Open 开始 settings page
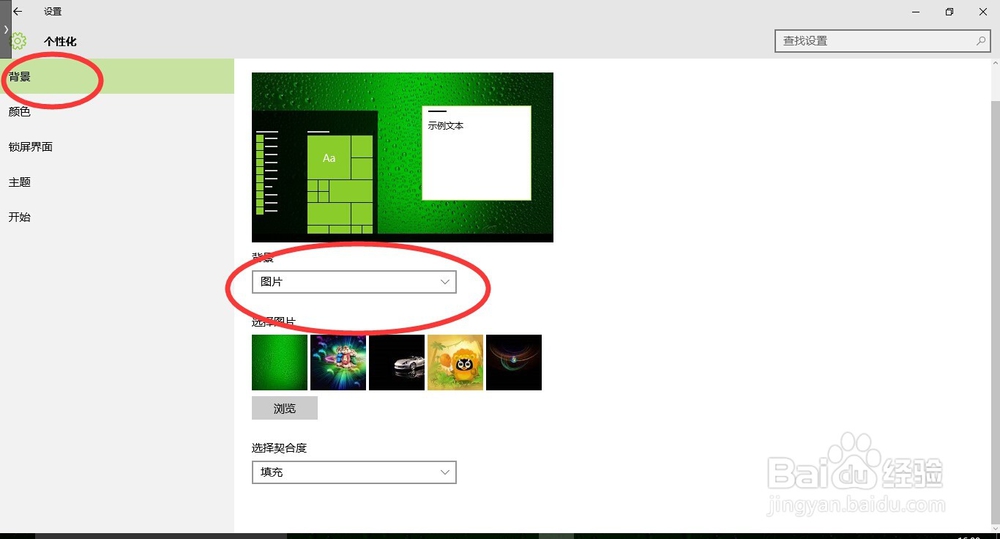 point(117,217)
